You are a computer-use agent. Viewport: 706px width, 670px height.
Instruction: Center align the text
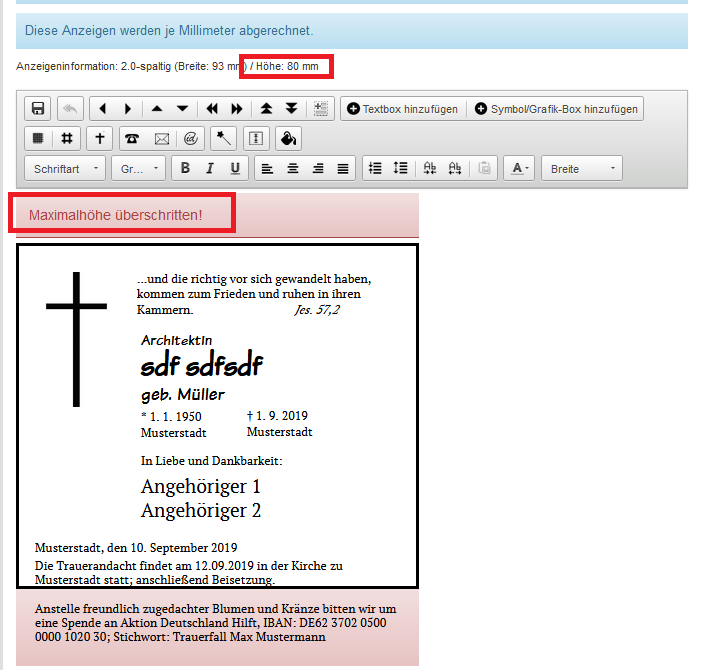tap(293, 168)
